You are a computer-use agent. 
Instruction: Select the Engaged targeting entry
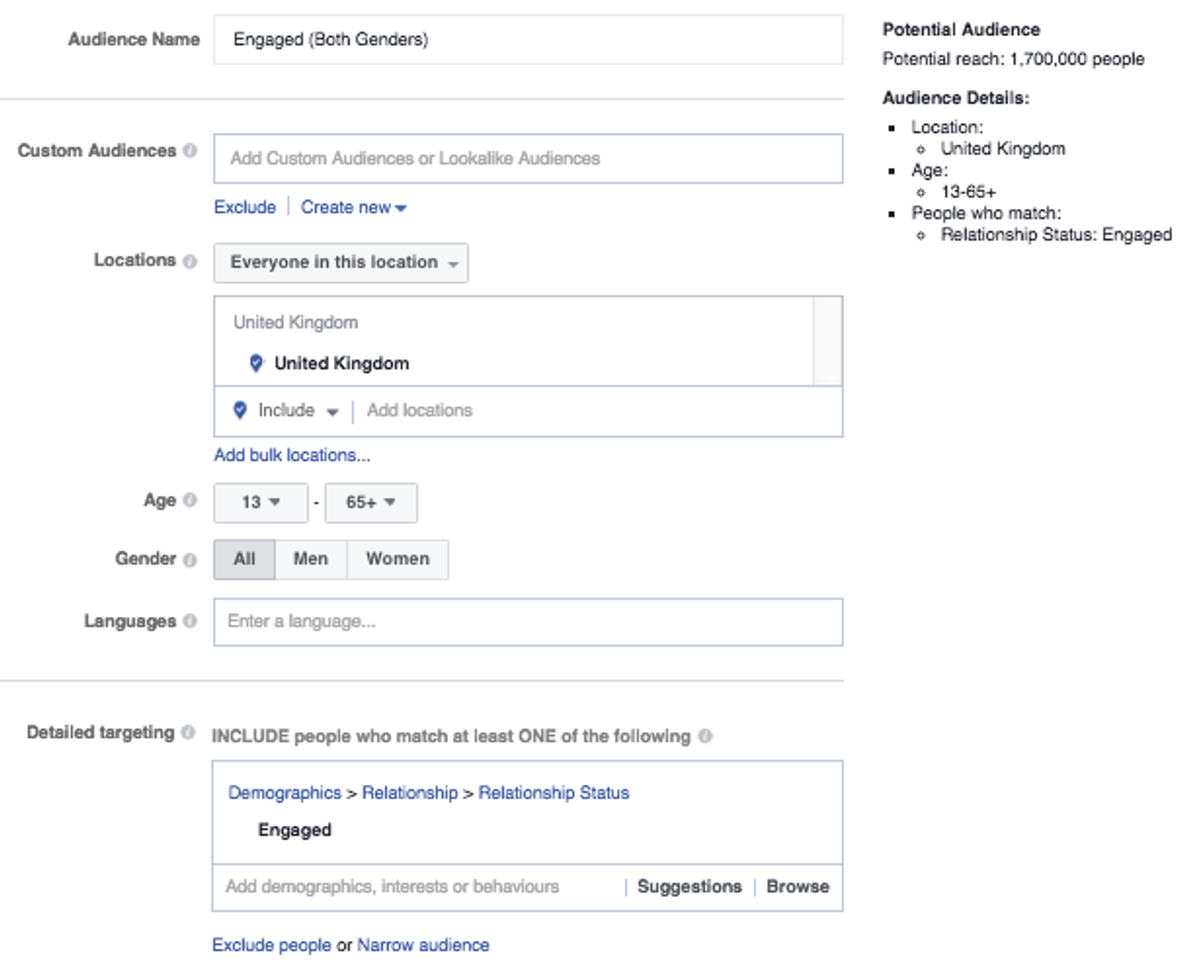295,830
